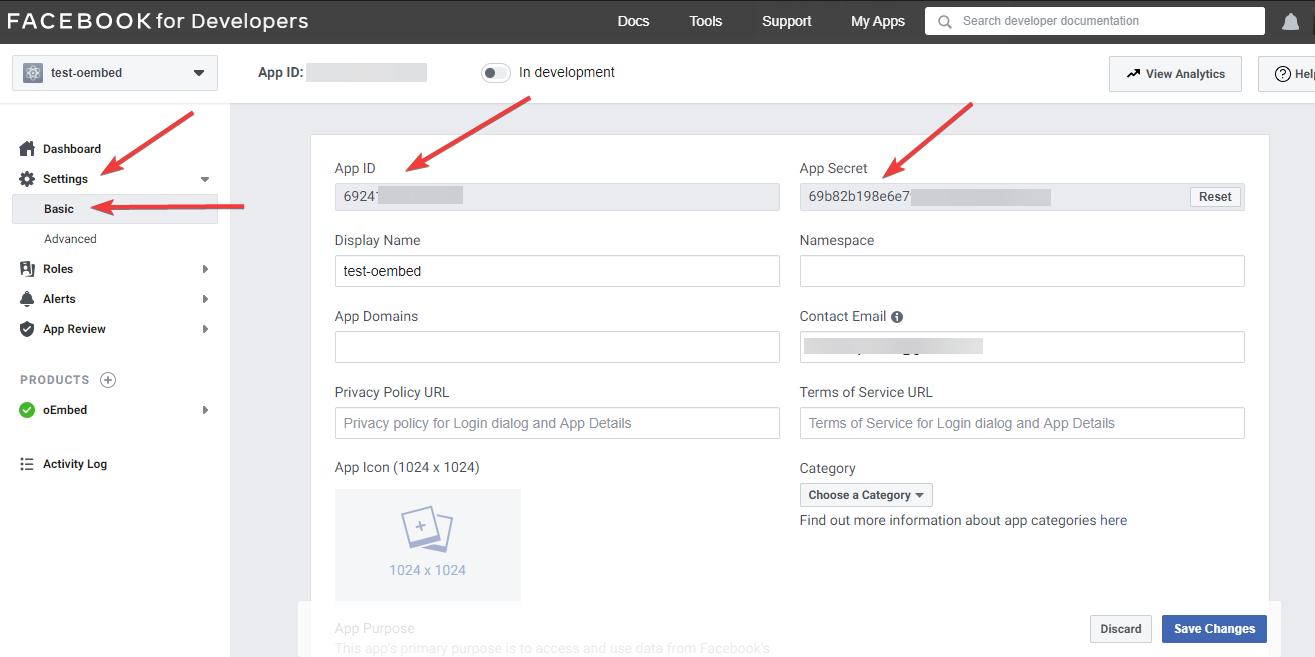Image resolution: width=1315 pixels, height=657 pixels.
Task: Open the Choose a Category dropdown
Action: pos(866,495)
